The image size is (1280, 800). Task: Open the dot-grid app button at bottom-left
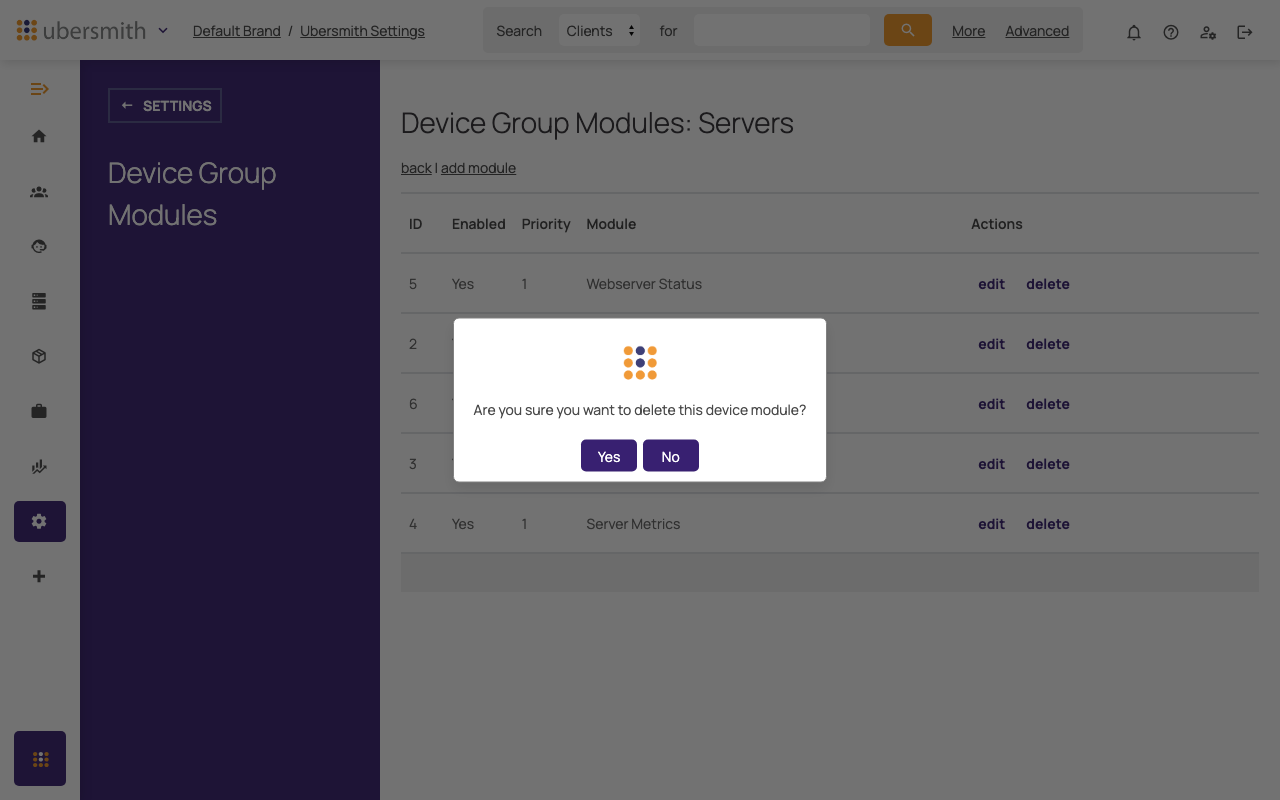click(x=40, y=759)
